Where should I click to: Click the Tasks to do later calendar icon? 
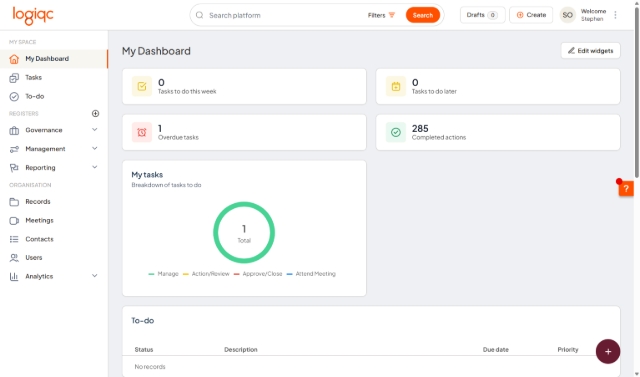coord(396,86)
